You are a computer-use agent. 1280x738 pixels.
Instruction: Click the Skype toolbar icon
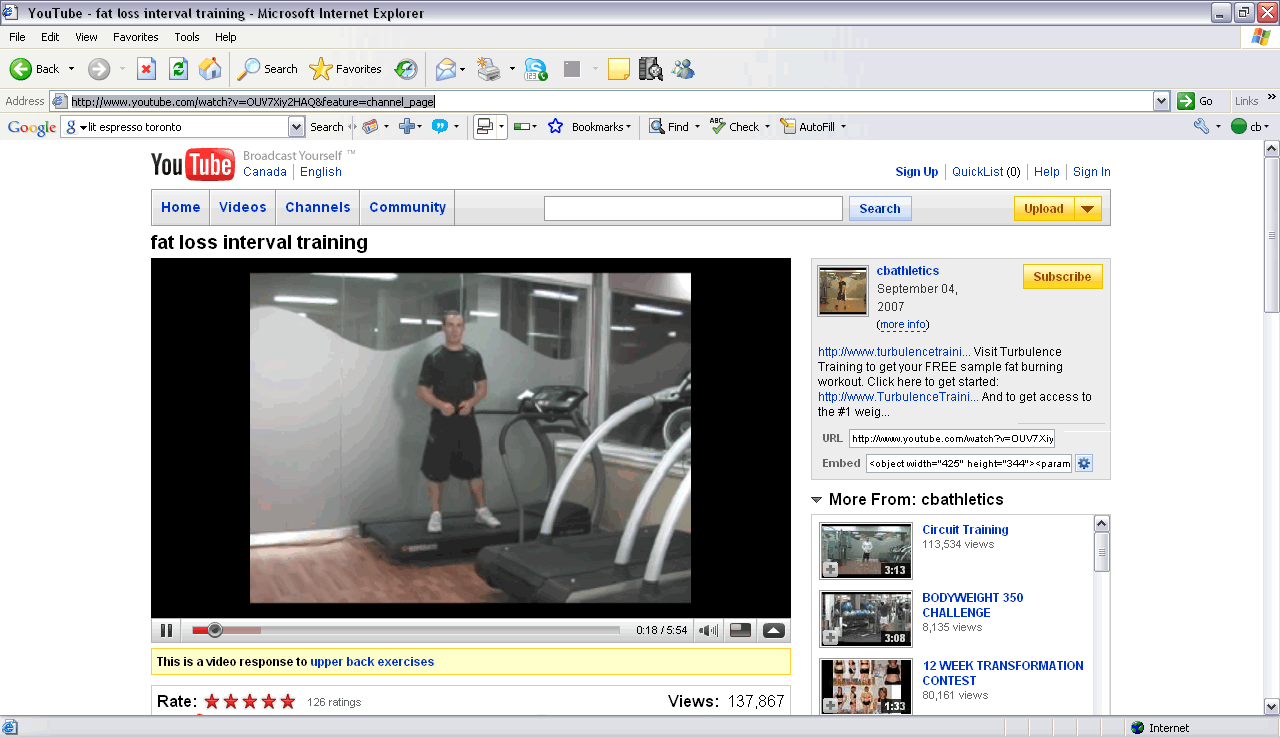click(x=536, y=69)
